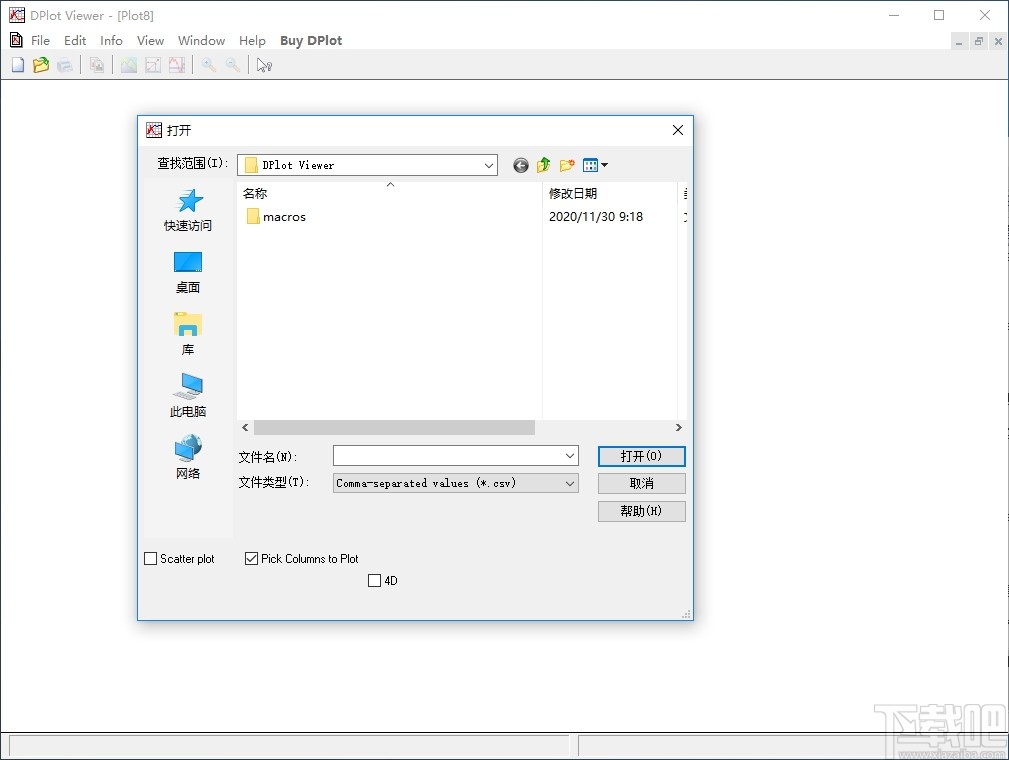The height and width of the screenshot is (760, 1009).
Task: Create a new folder in the dialog
Action: 567,165
